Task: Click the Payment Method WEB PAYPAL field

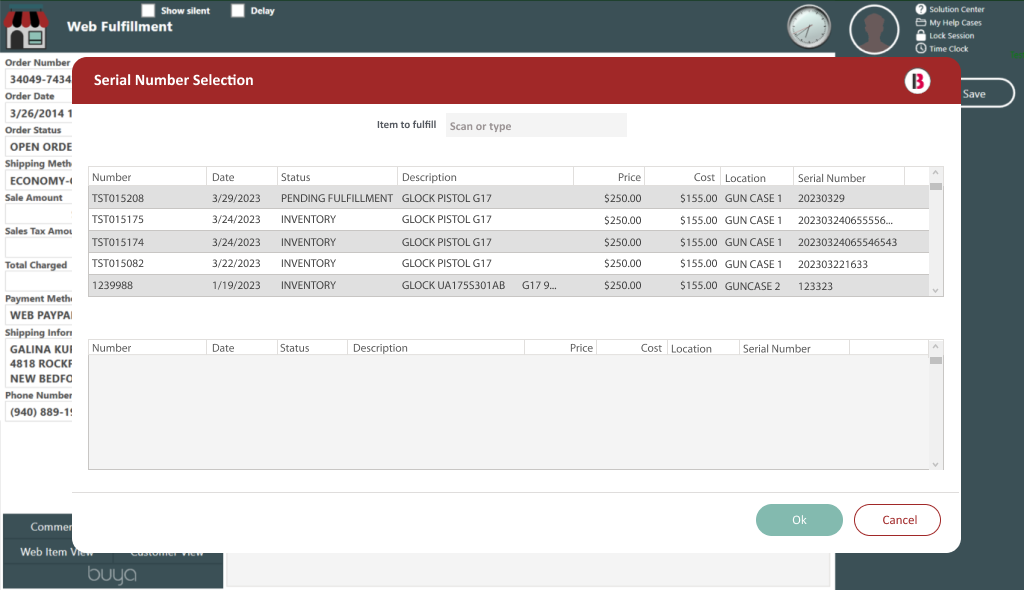Action: [39, 315]
